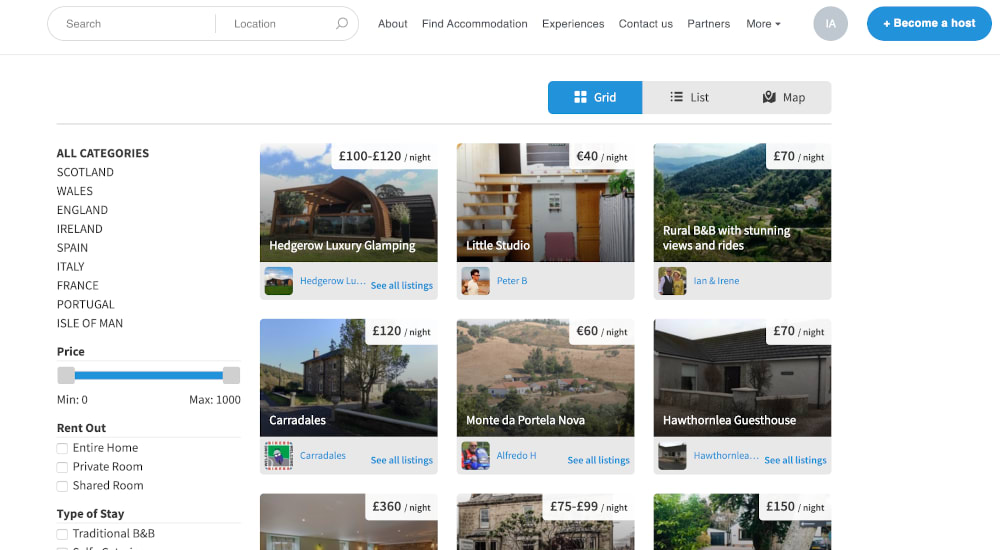1000x550 pixels.
Task: Open Hawthornlea host avatar
Action: [x=672, y=456]
